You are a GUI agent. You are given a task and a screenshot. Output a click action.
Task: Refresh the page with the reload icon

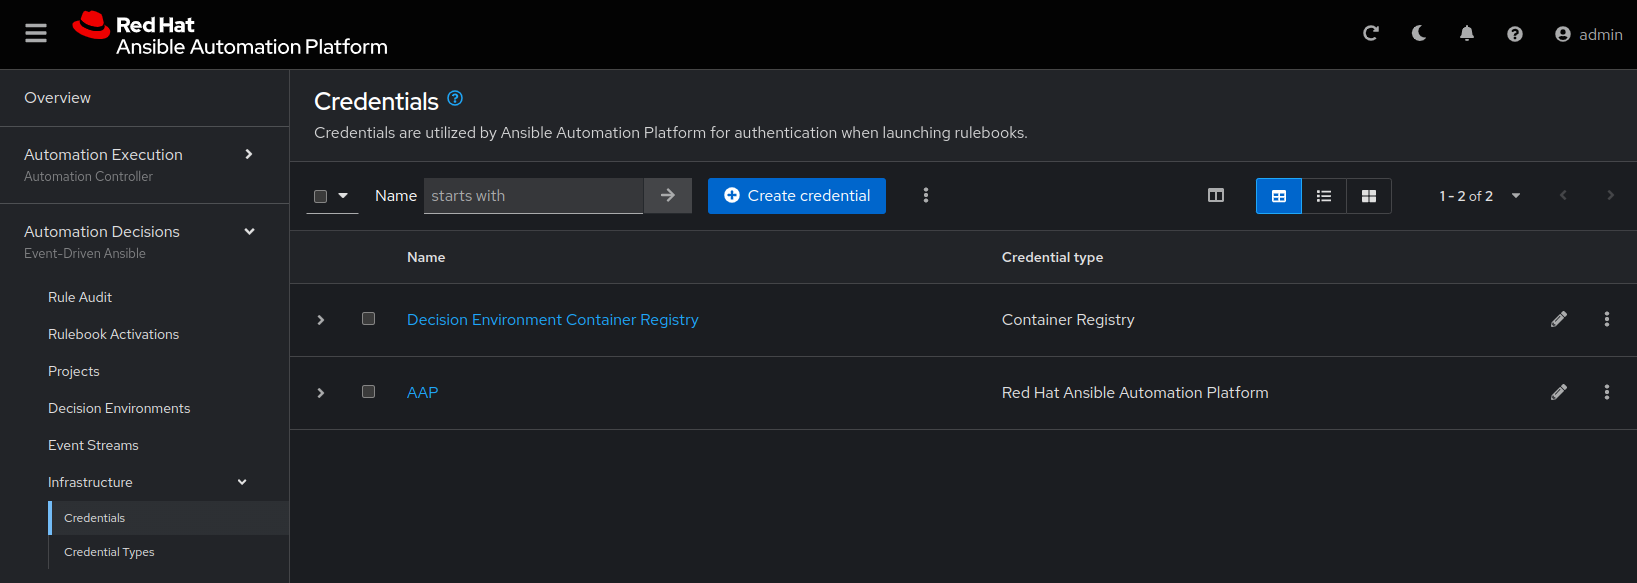click(x=1371, y=34)
